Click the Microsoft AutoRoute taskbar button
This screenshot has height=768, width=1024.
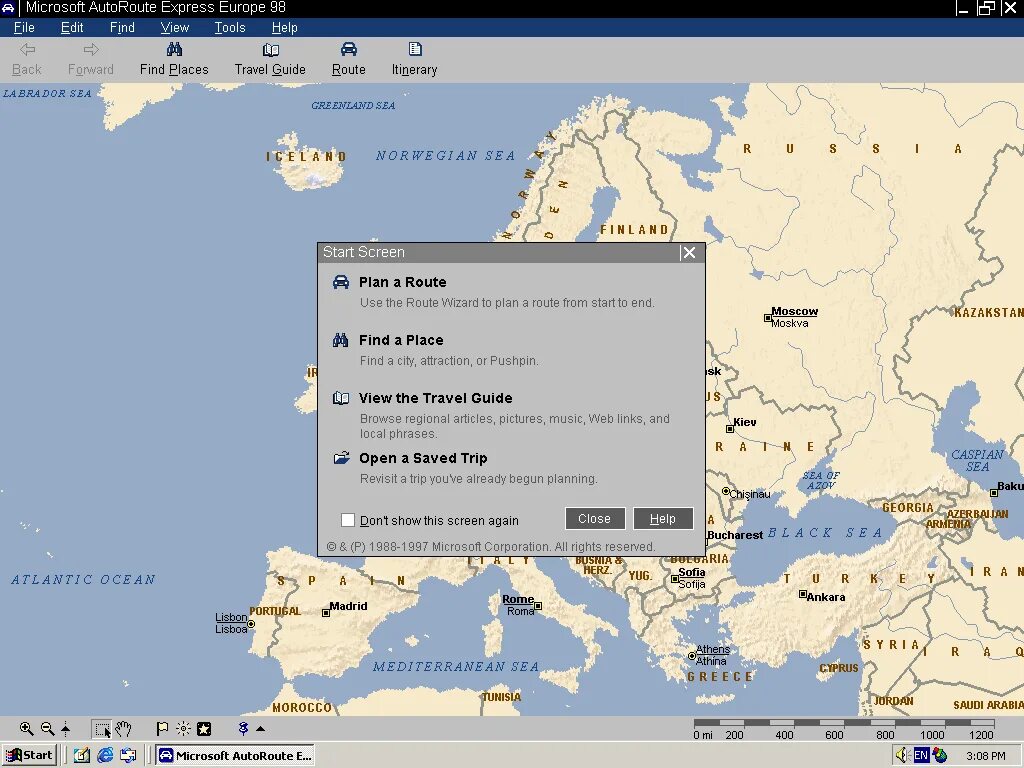(234, 755)
